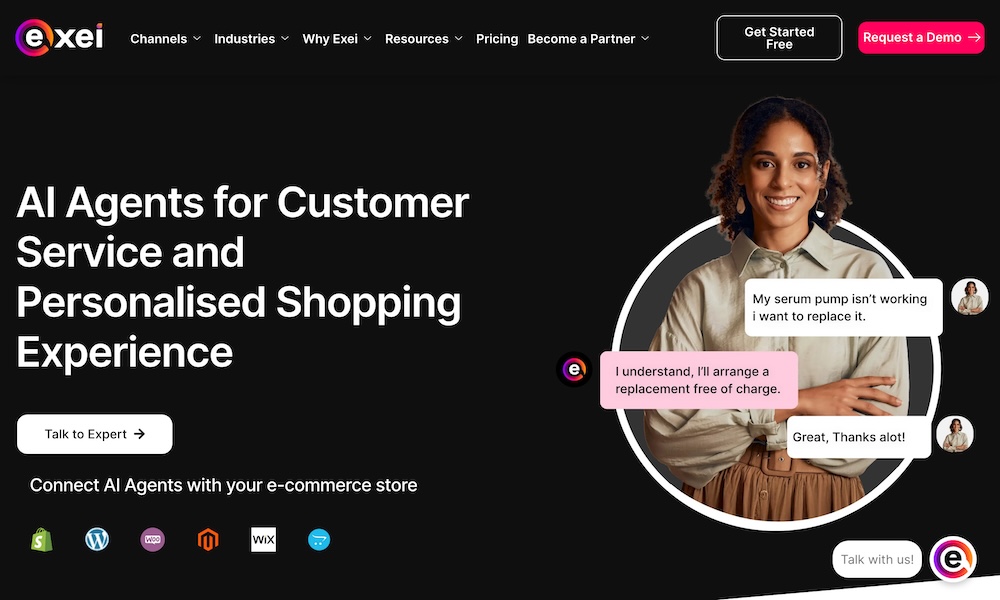1000x600 pixels.
Task: Open the Industries dropdown
Action: [252, 39]
